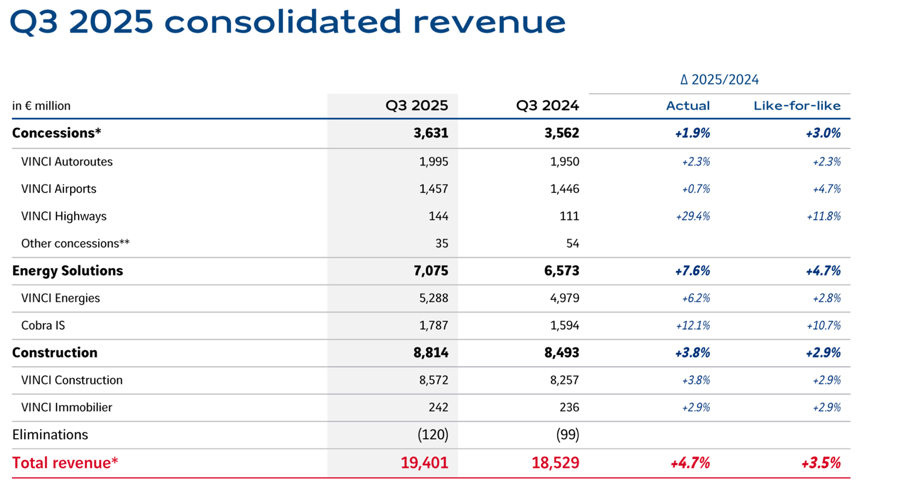The height and width of the screenshot is (490, 902).
Task: Click Concessions Q3 2025 value 3,631
Action: click(x=431, y=133)
